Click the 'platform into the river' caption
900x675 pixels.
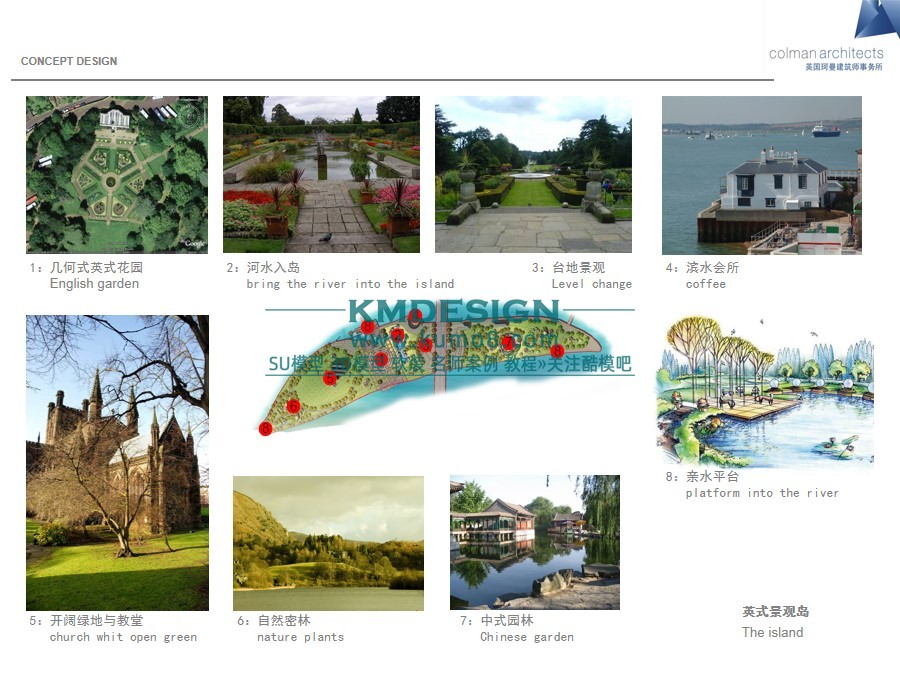pyautogui.click(x=762, y=493)
